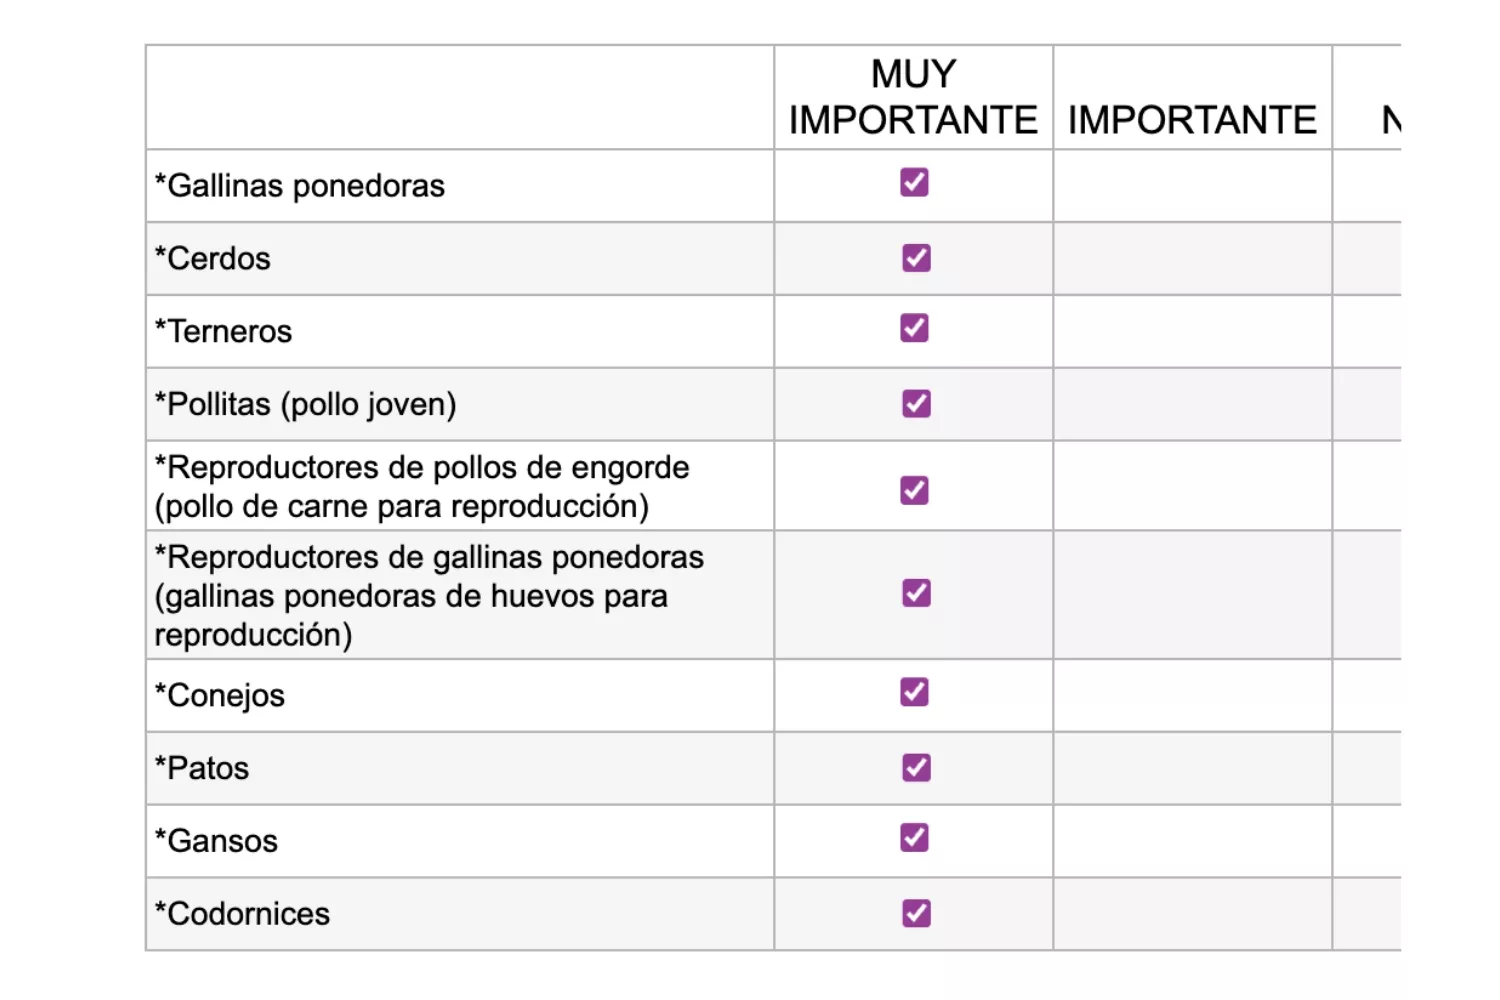This screenshot has height=1000, width=1500.
Task: Check IMPORTANTE for Codornices
Action: pyautogui.click(x=1191, y=912)
